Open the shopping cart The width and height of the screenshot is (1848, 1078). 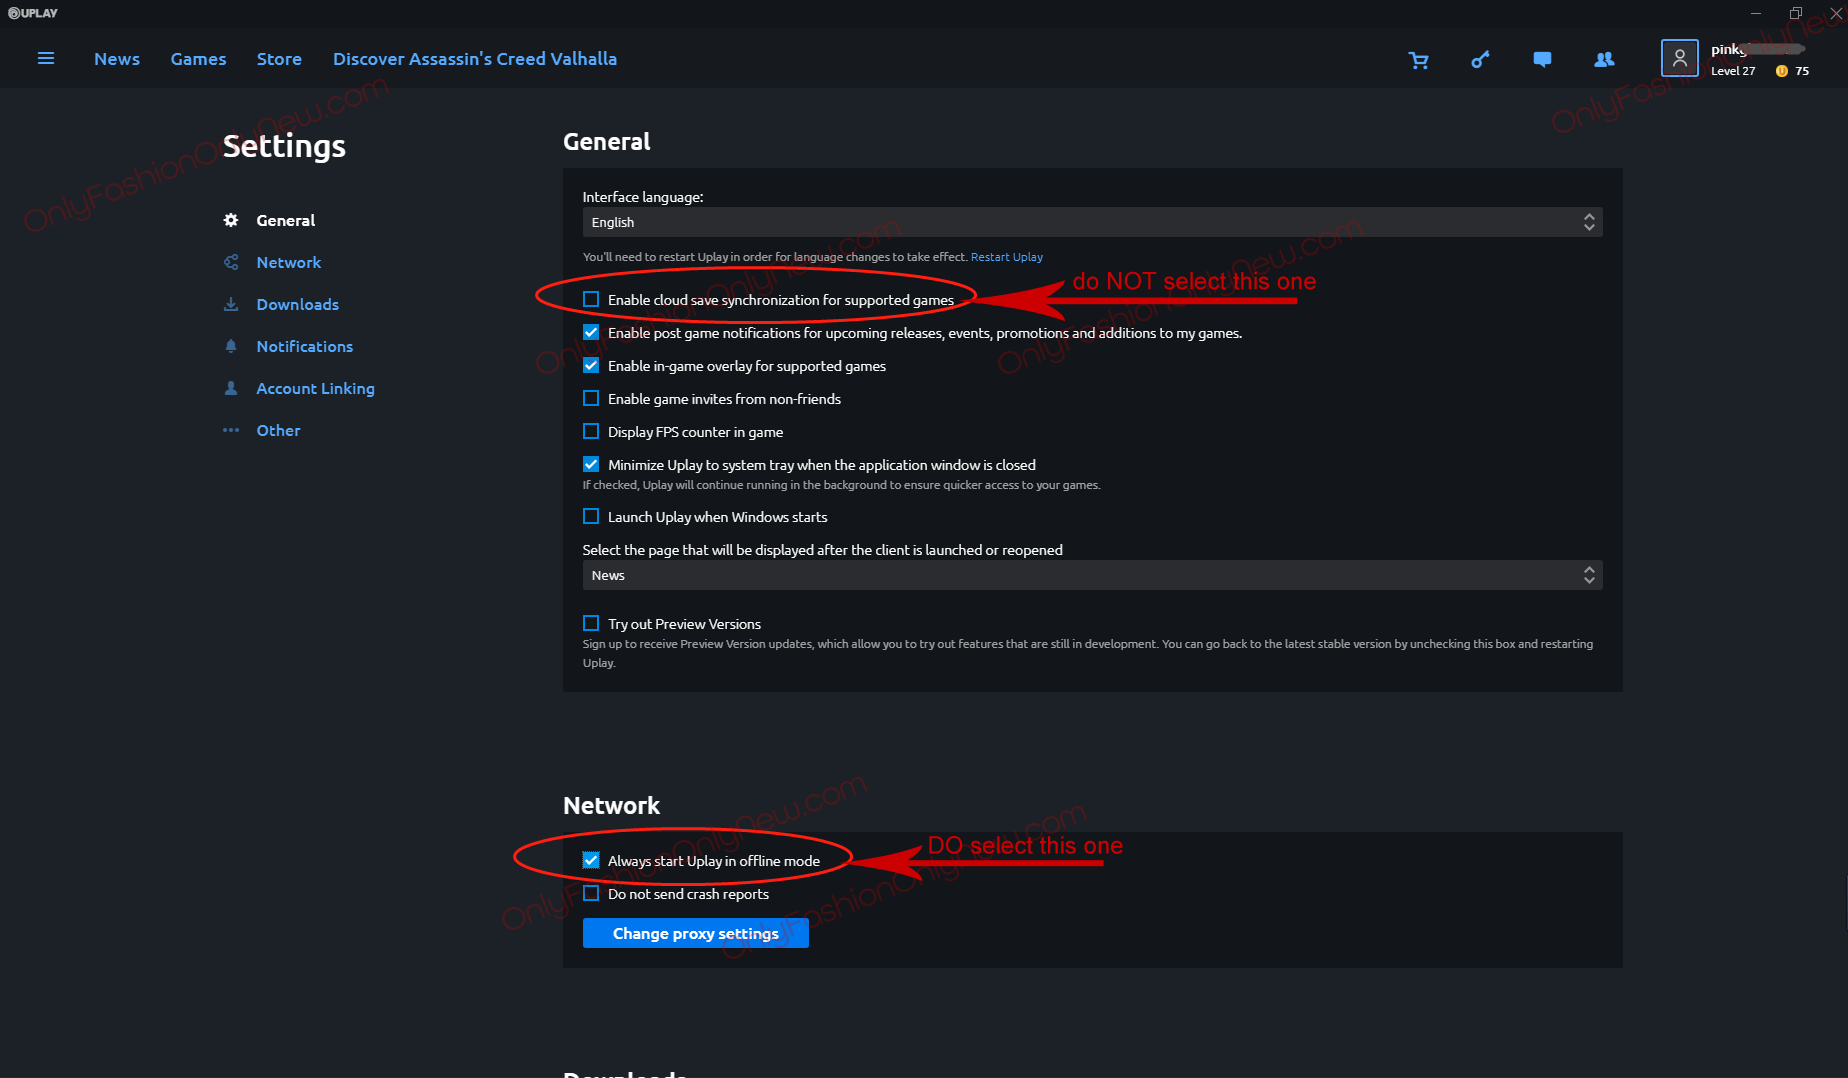[x=1418, y=60]
